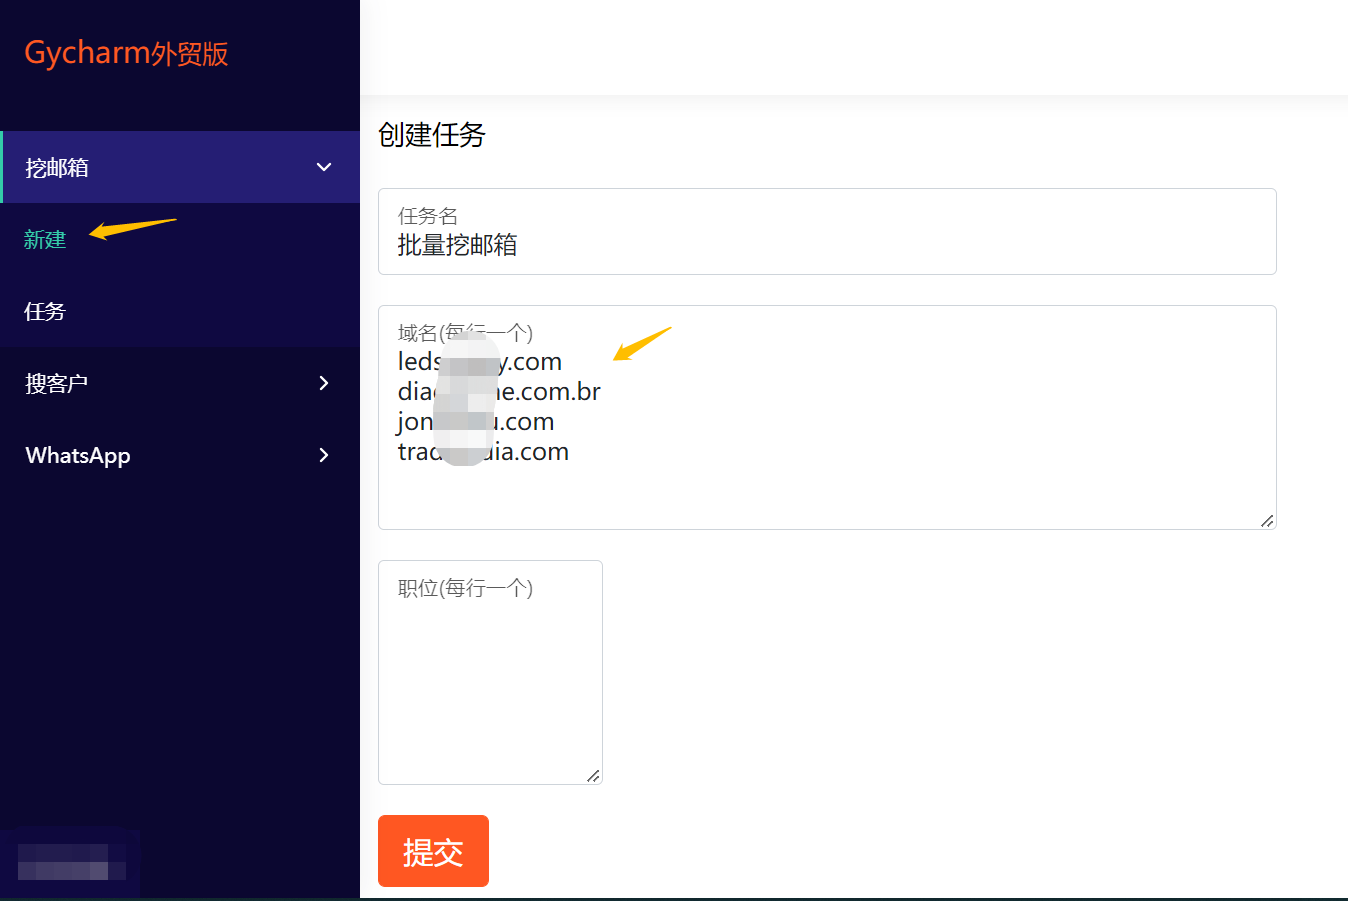The height and width of the screenshot is (901, 1348).
Task: Open the WhatsApp sidebar menu
Action: [78, 456]
